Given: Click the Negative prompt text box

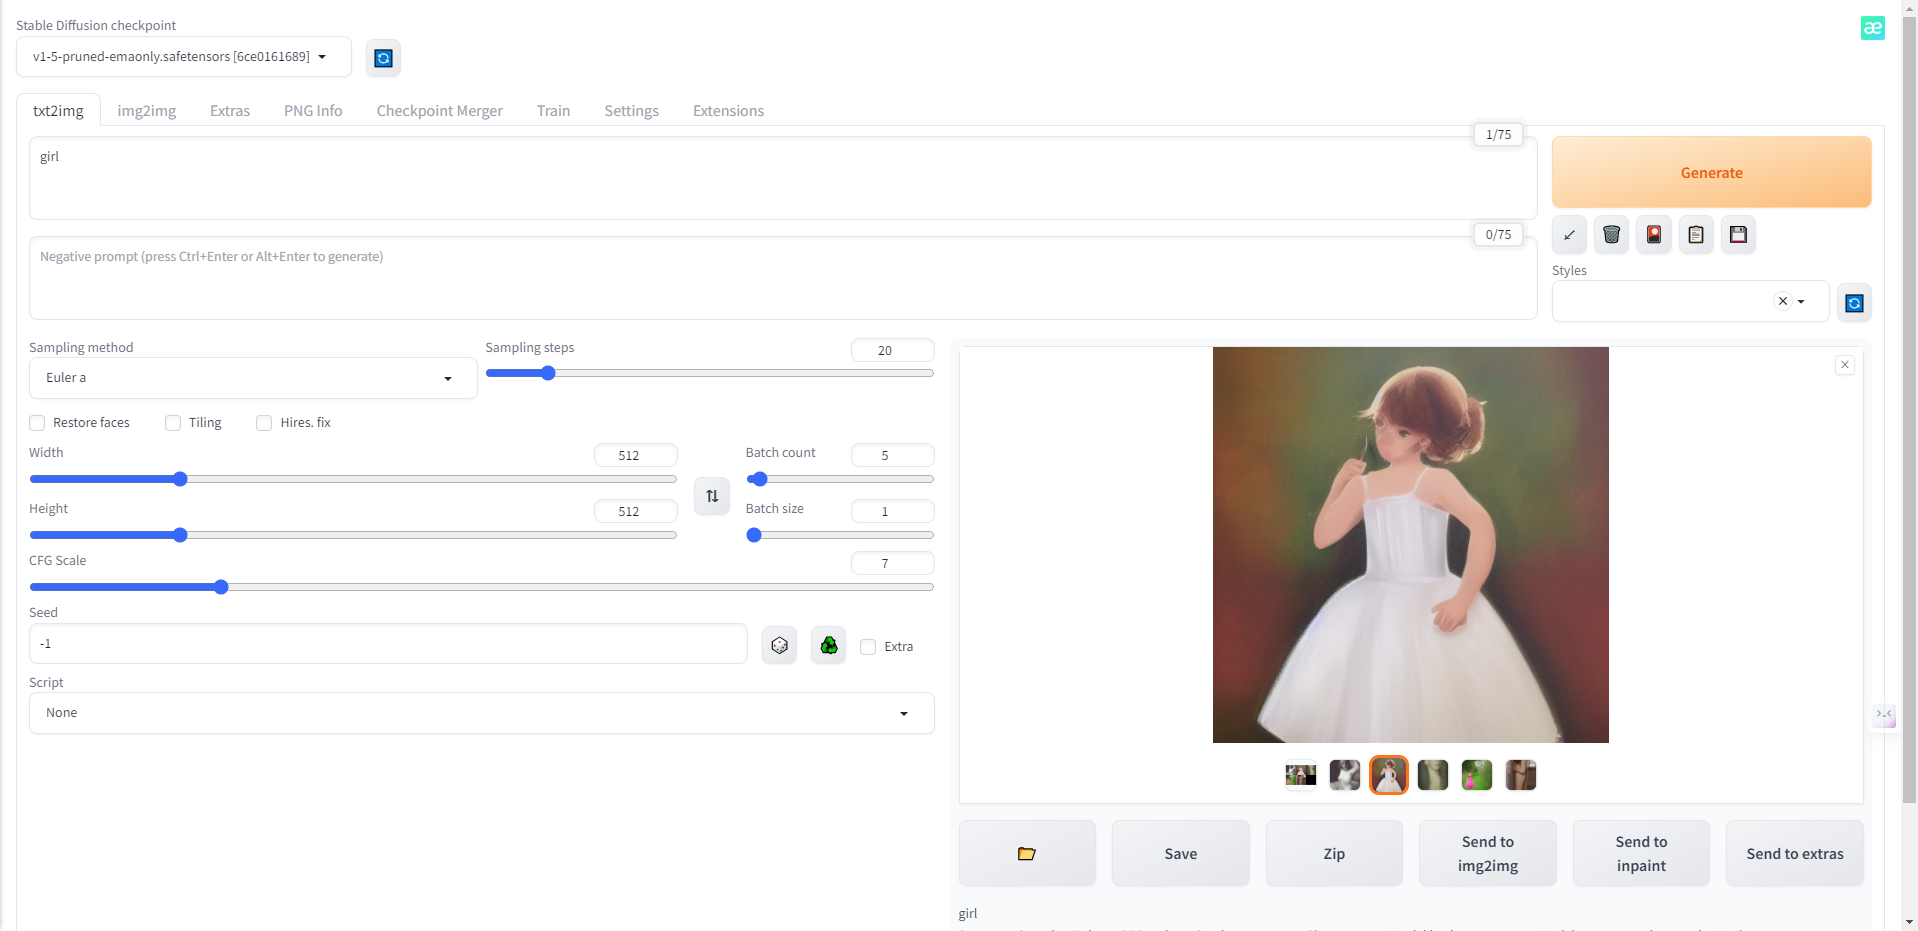Looking at the screenshot, I should point(783,278).
